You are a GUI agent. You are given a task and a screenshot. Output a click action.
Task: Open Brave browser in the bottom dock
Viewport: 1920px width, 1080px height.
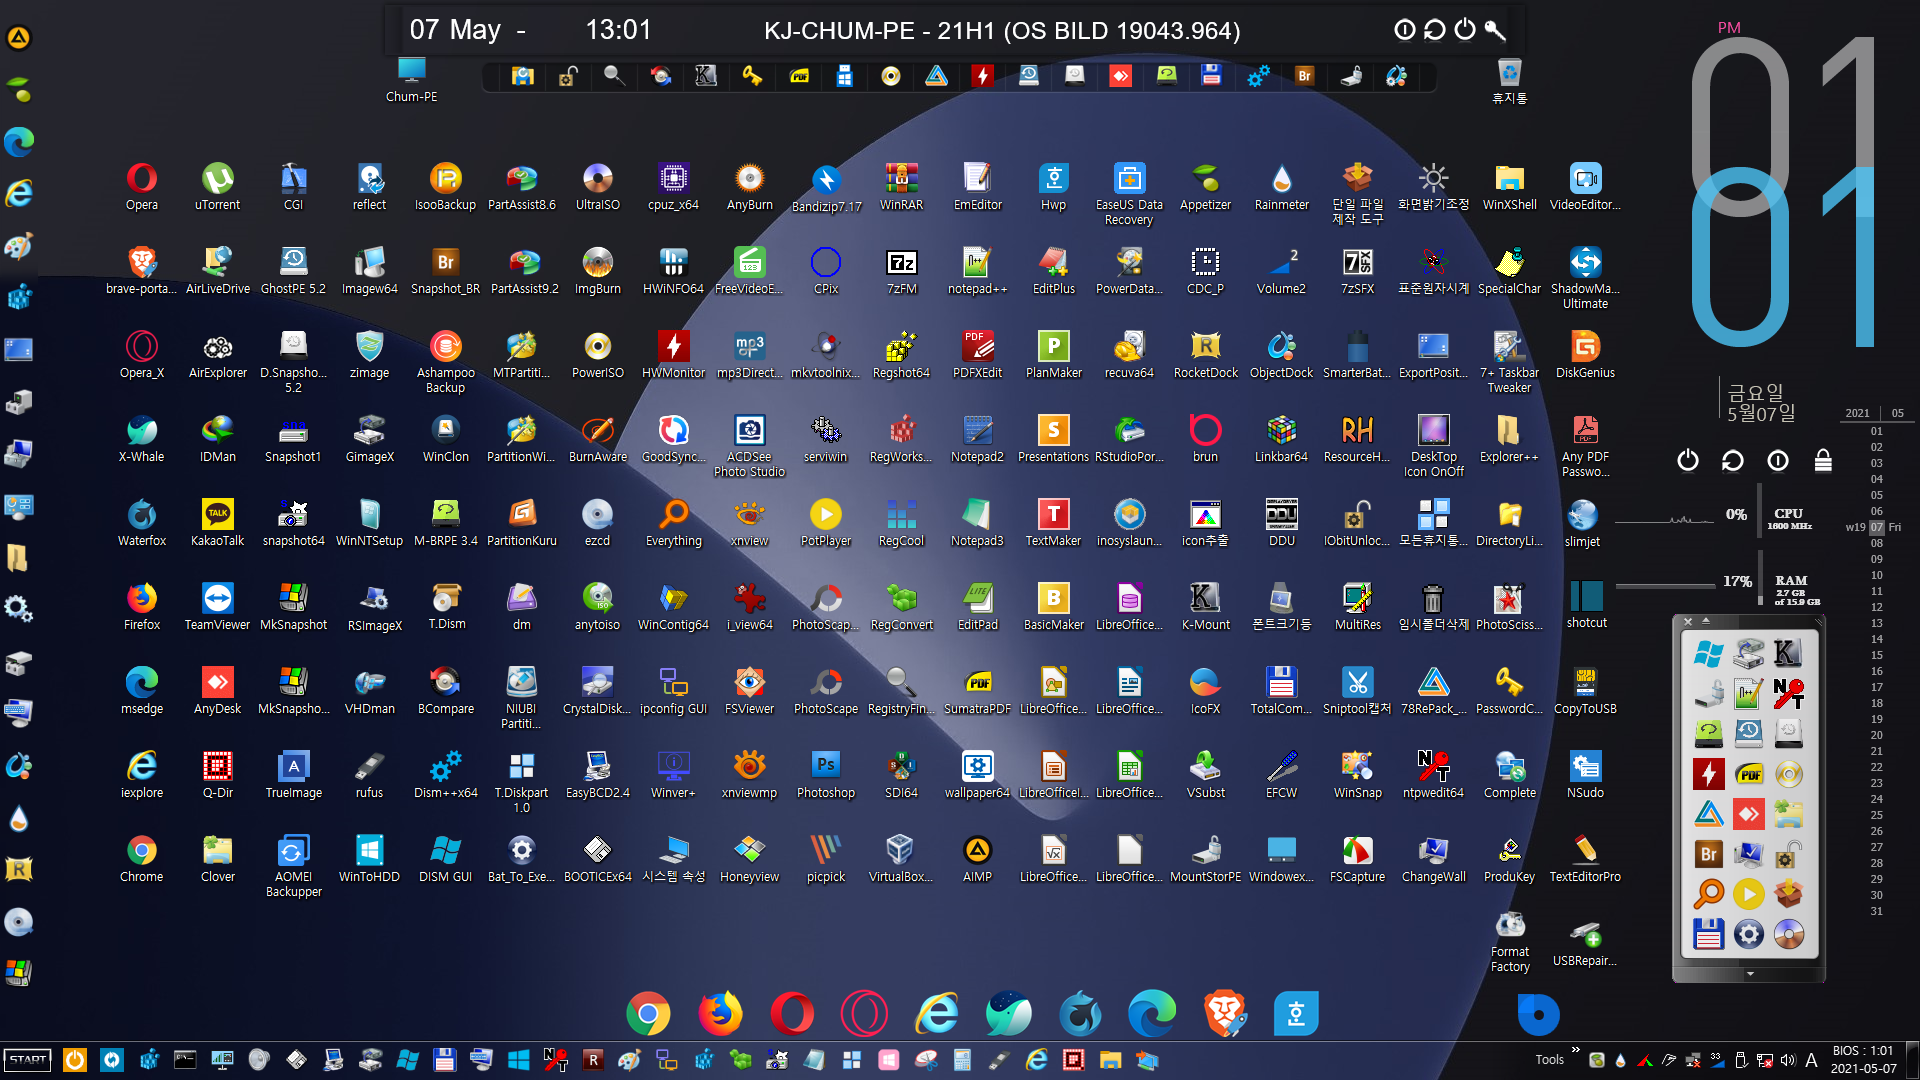point(1224,1013)
